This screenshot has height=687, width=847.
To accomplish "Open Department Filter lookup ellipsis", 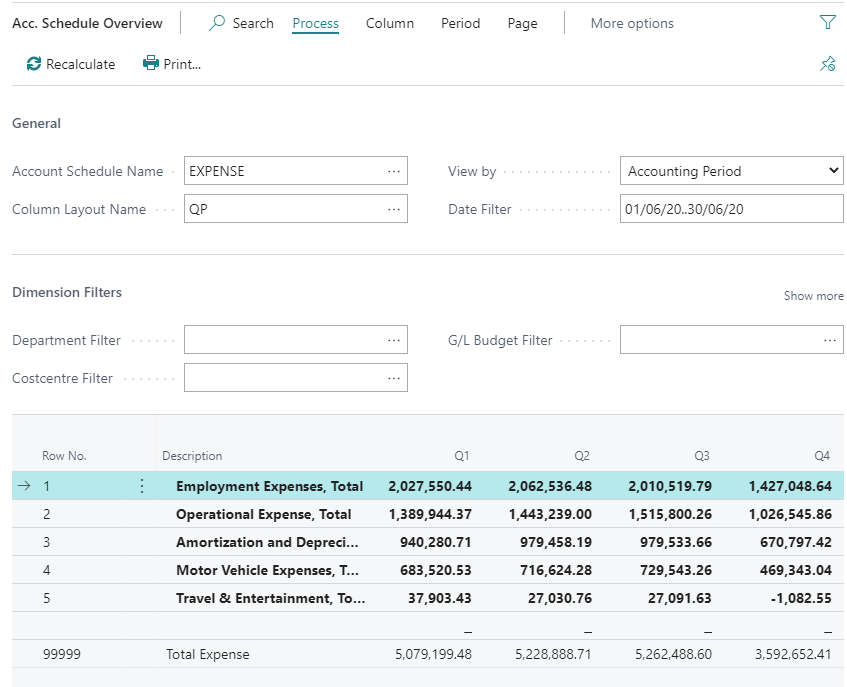I will 394,340.
